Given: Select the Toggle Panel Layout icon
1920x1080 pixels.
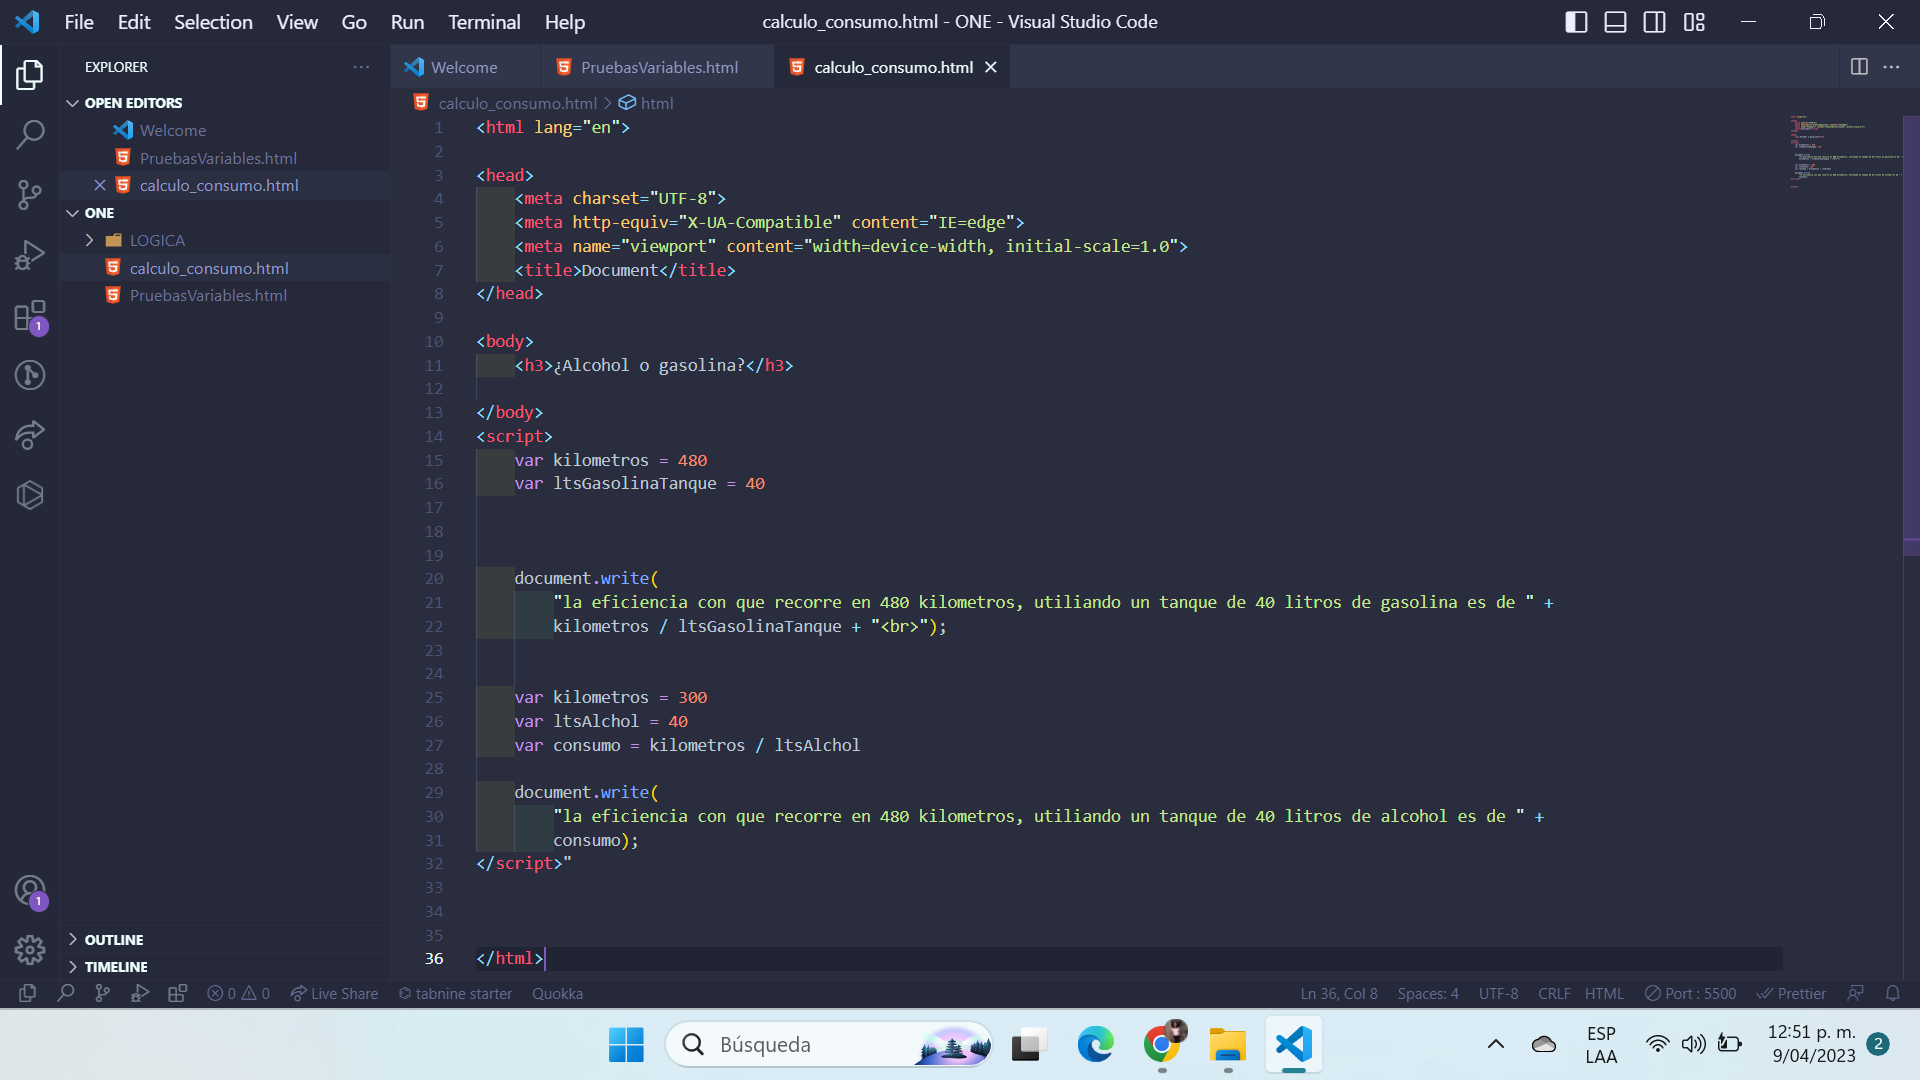Looking at the screenshot, I should point(1614,20).
